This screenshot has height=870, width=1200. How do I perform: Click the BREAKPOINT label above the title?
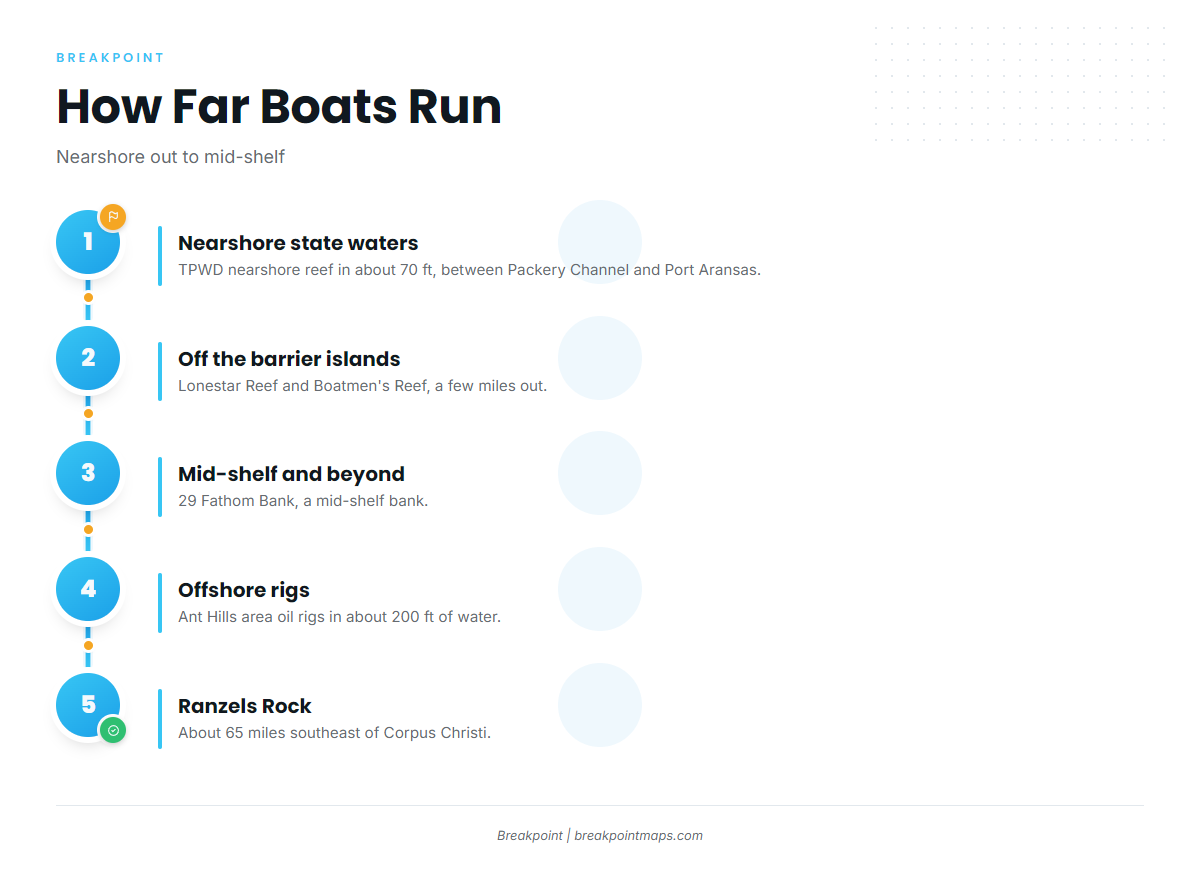coord(110,58)
